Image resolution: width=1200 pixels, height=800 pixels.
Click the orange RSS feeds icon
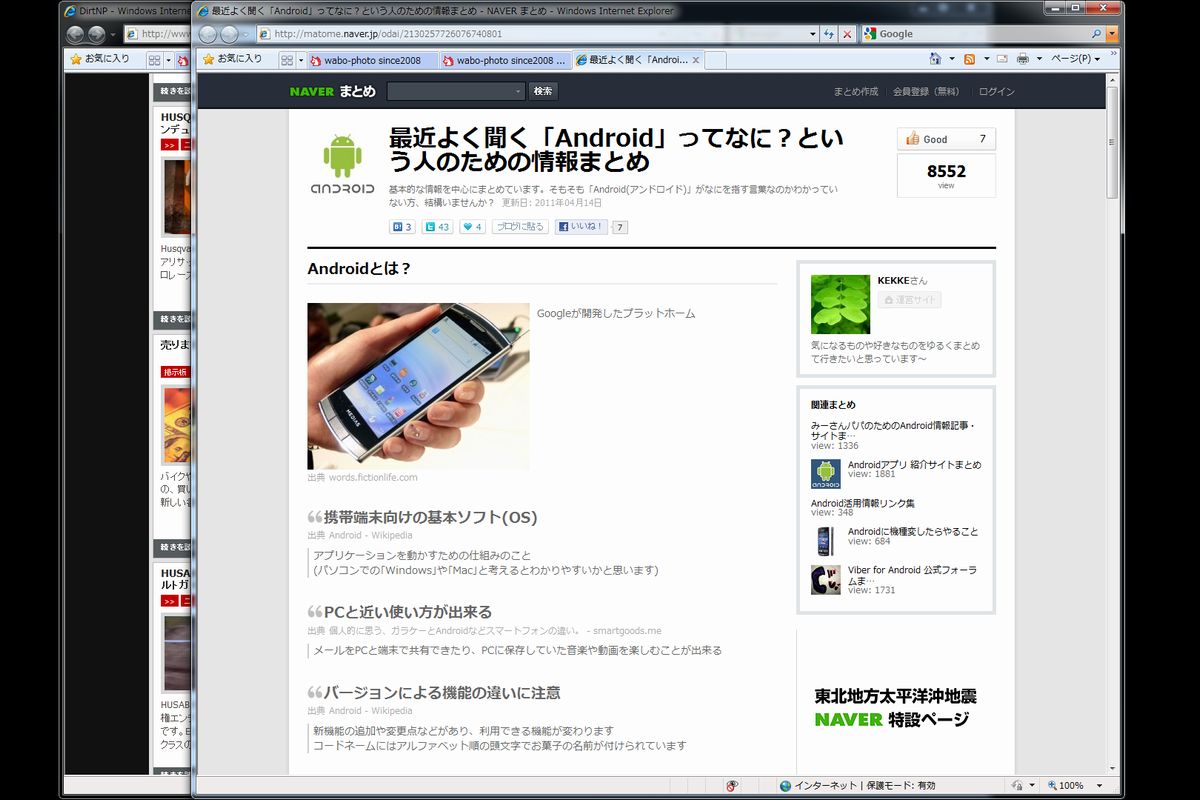tap(969, 59)
